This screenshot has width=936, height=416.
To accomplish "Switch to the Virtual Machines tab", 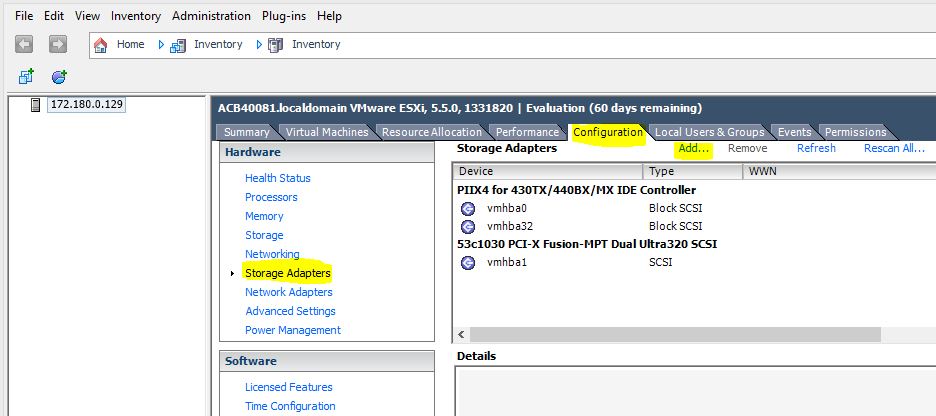I will tap(327, 132).
